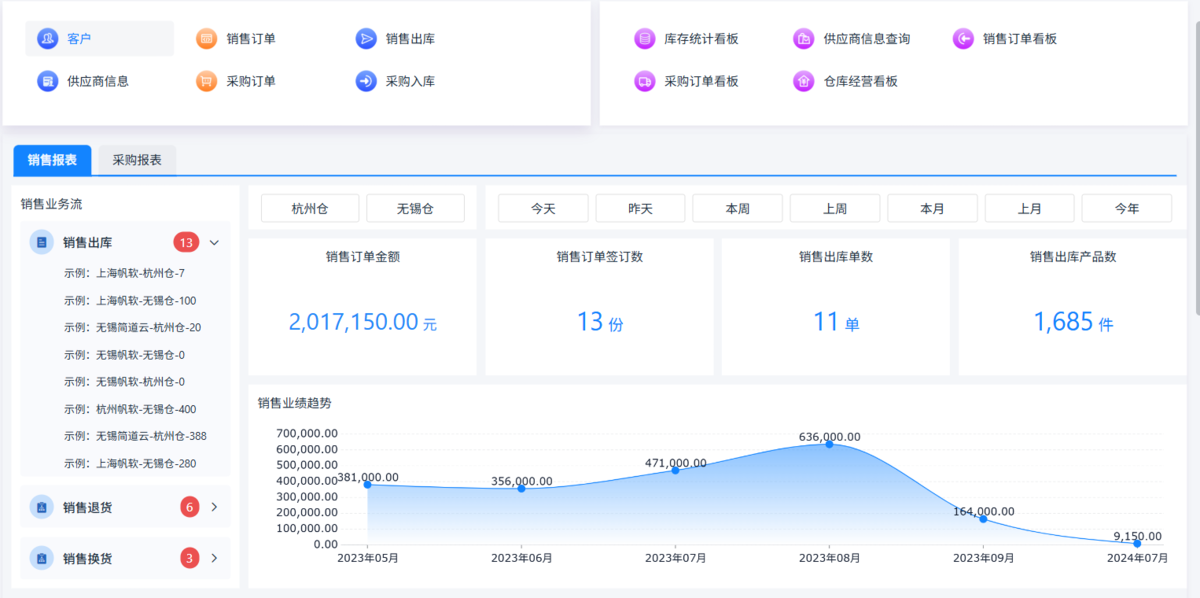Click the 2023年08月 peak data point
This screenshot has width=1200, height=598.
pyautogui.click(x=829, y=444)
